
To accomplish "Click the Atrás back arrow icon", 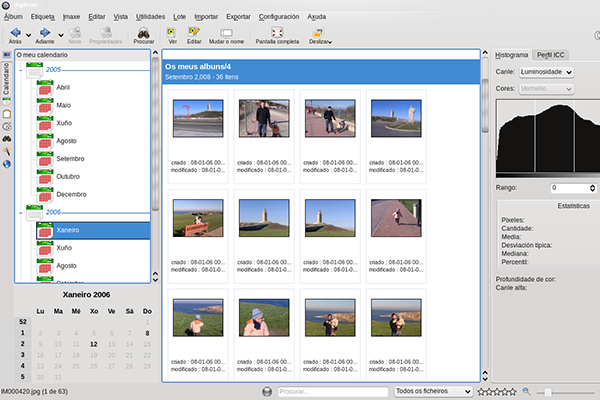I will [14, 33].
